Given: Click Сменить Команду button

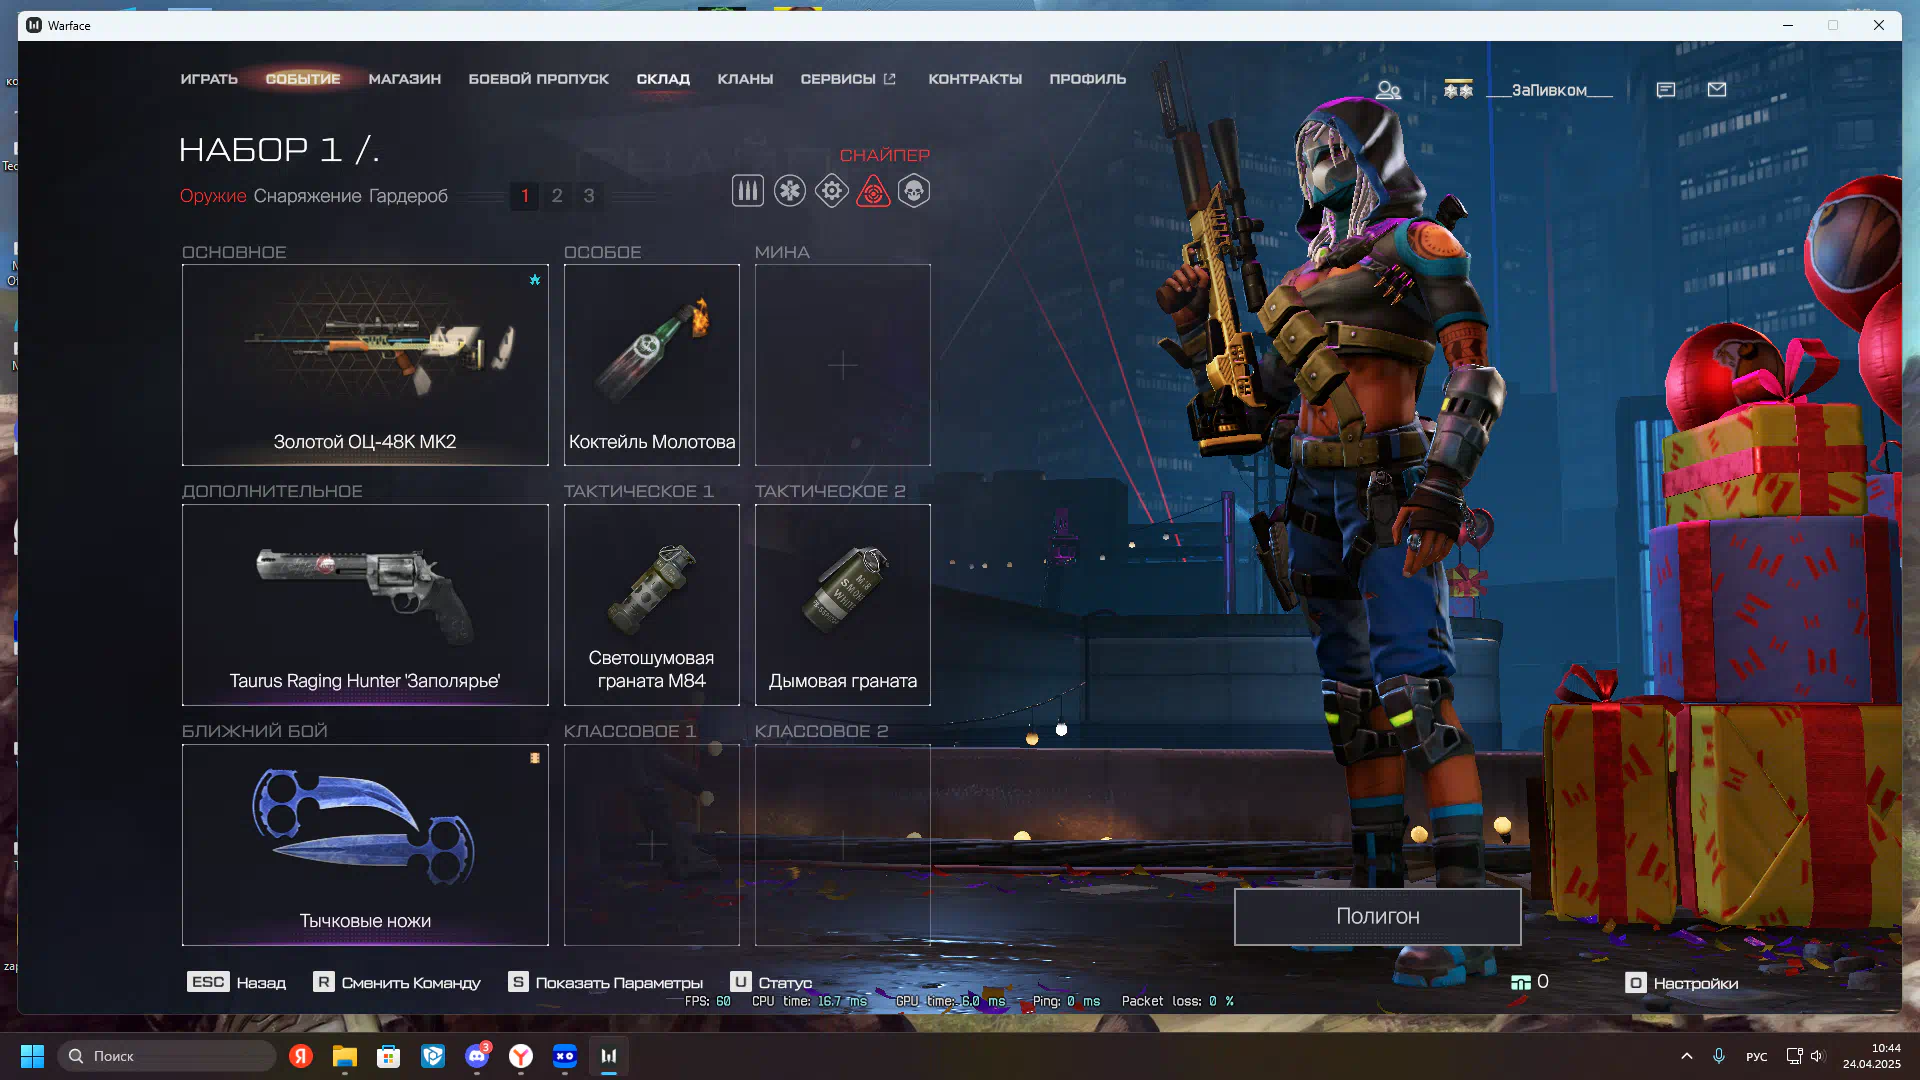Looking at the screenshot, I should click(x=397, y=983).
